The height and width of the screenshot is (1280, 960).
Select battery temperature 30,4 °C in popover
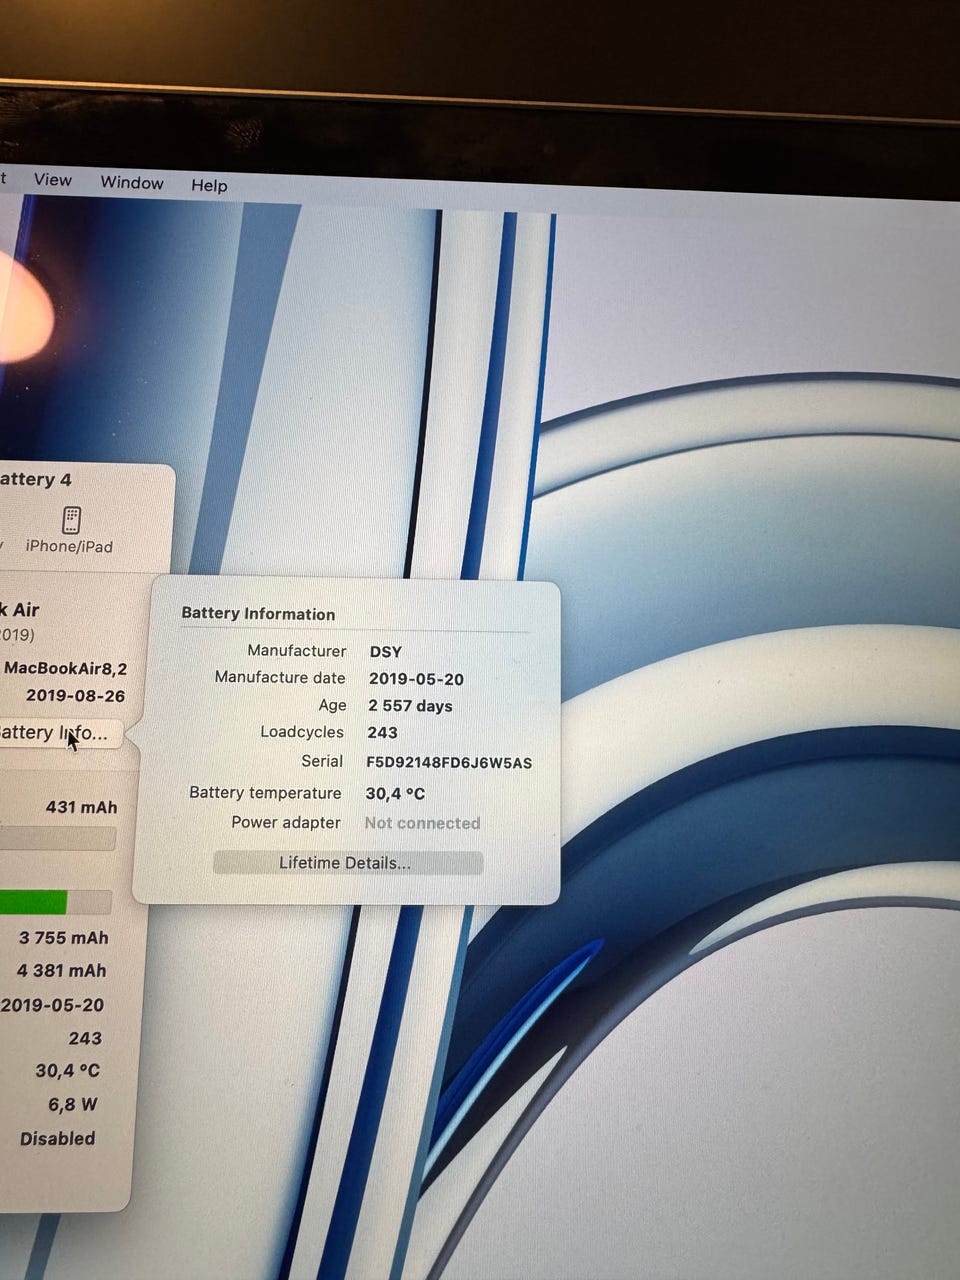pos(395,794)
